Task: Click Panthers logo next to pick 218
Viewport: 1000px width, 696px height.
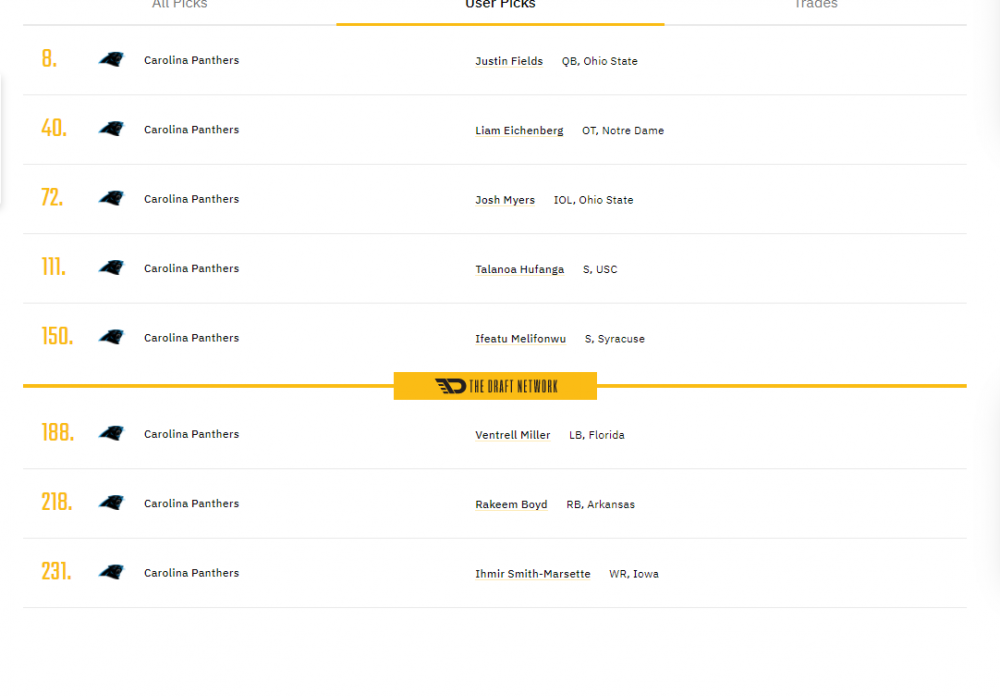Action: click(111, 503)
